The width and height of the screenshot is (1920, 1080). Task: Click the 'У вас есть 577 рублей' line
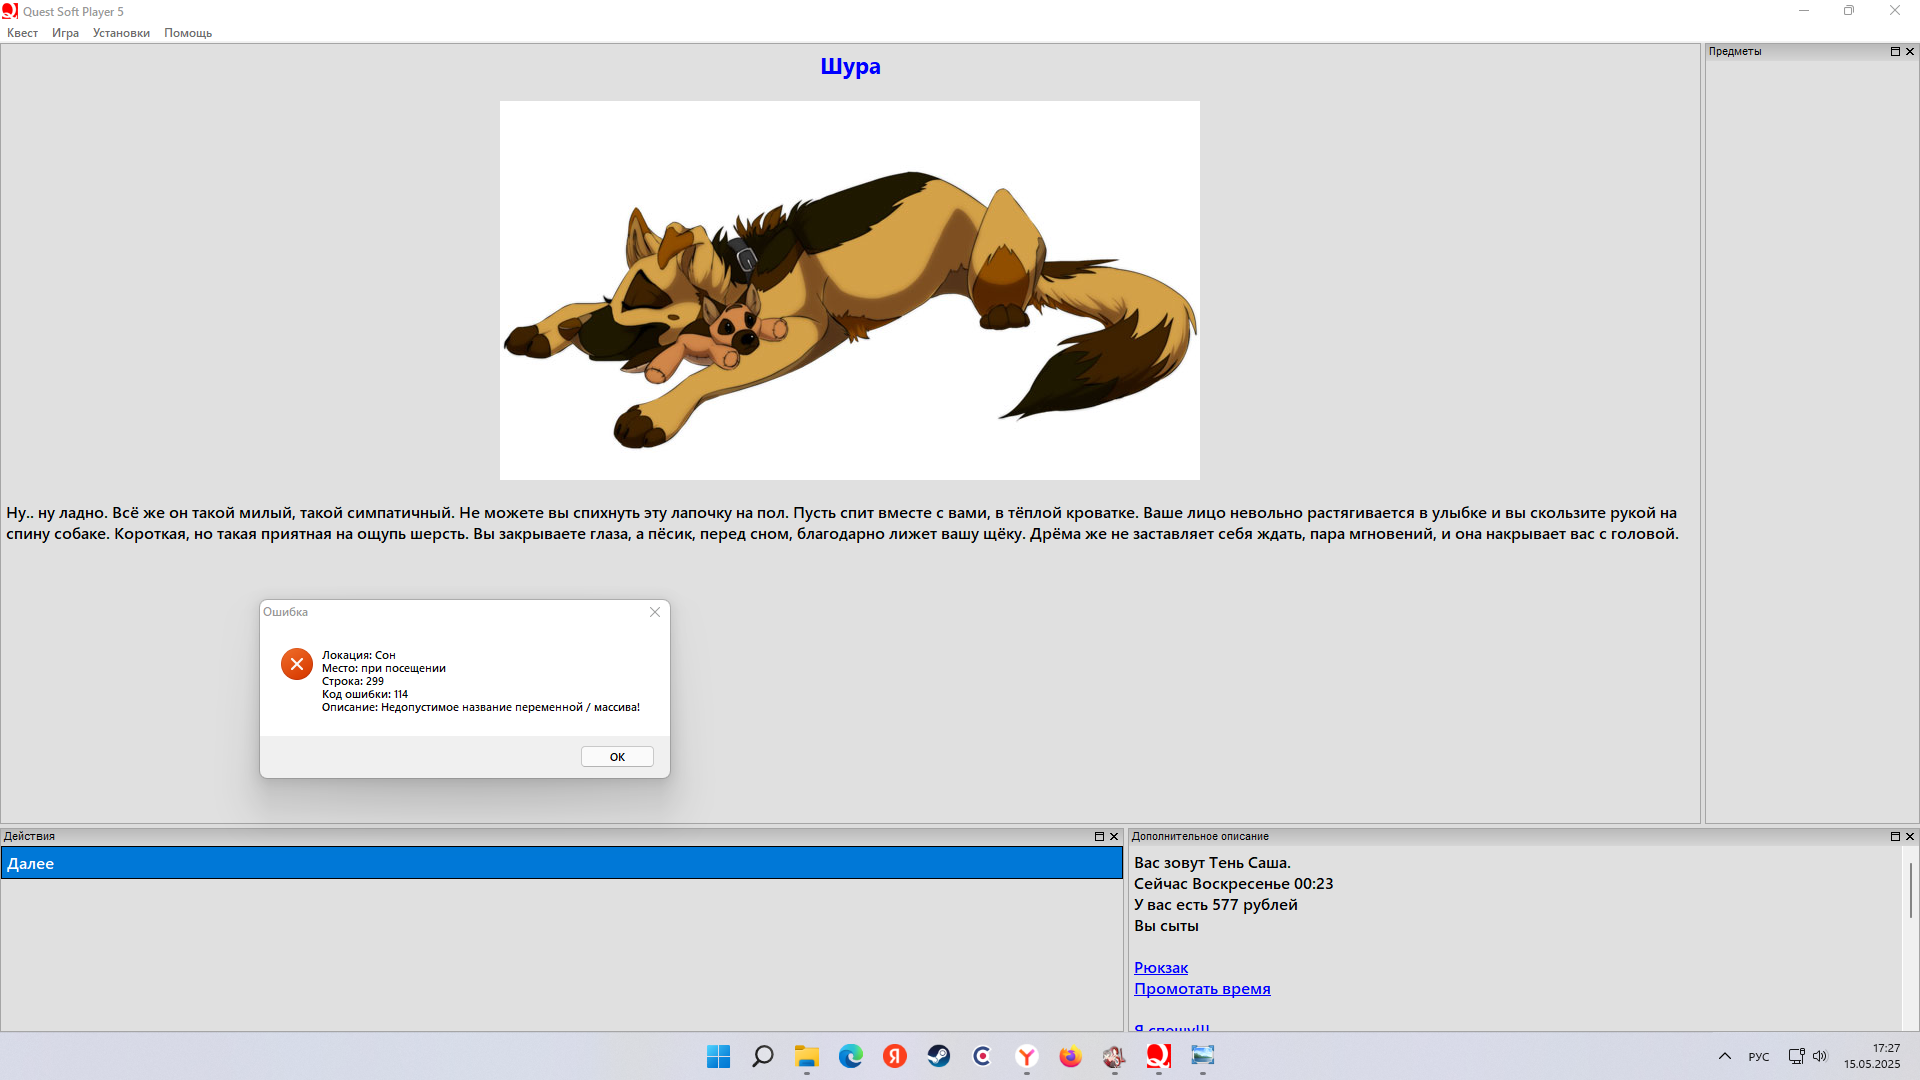click(1216, 905)
